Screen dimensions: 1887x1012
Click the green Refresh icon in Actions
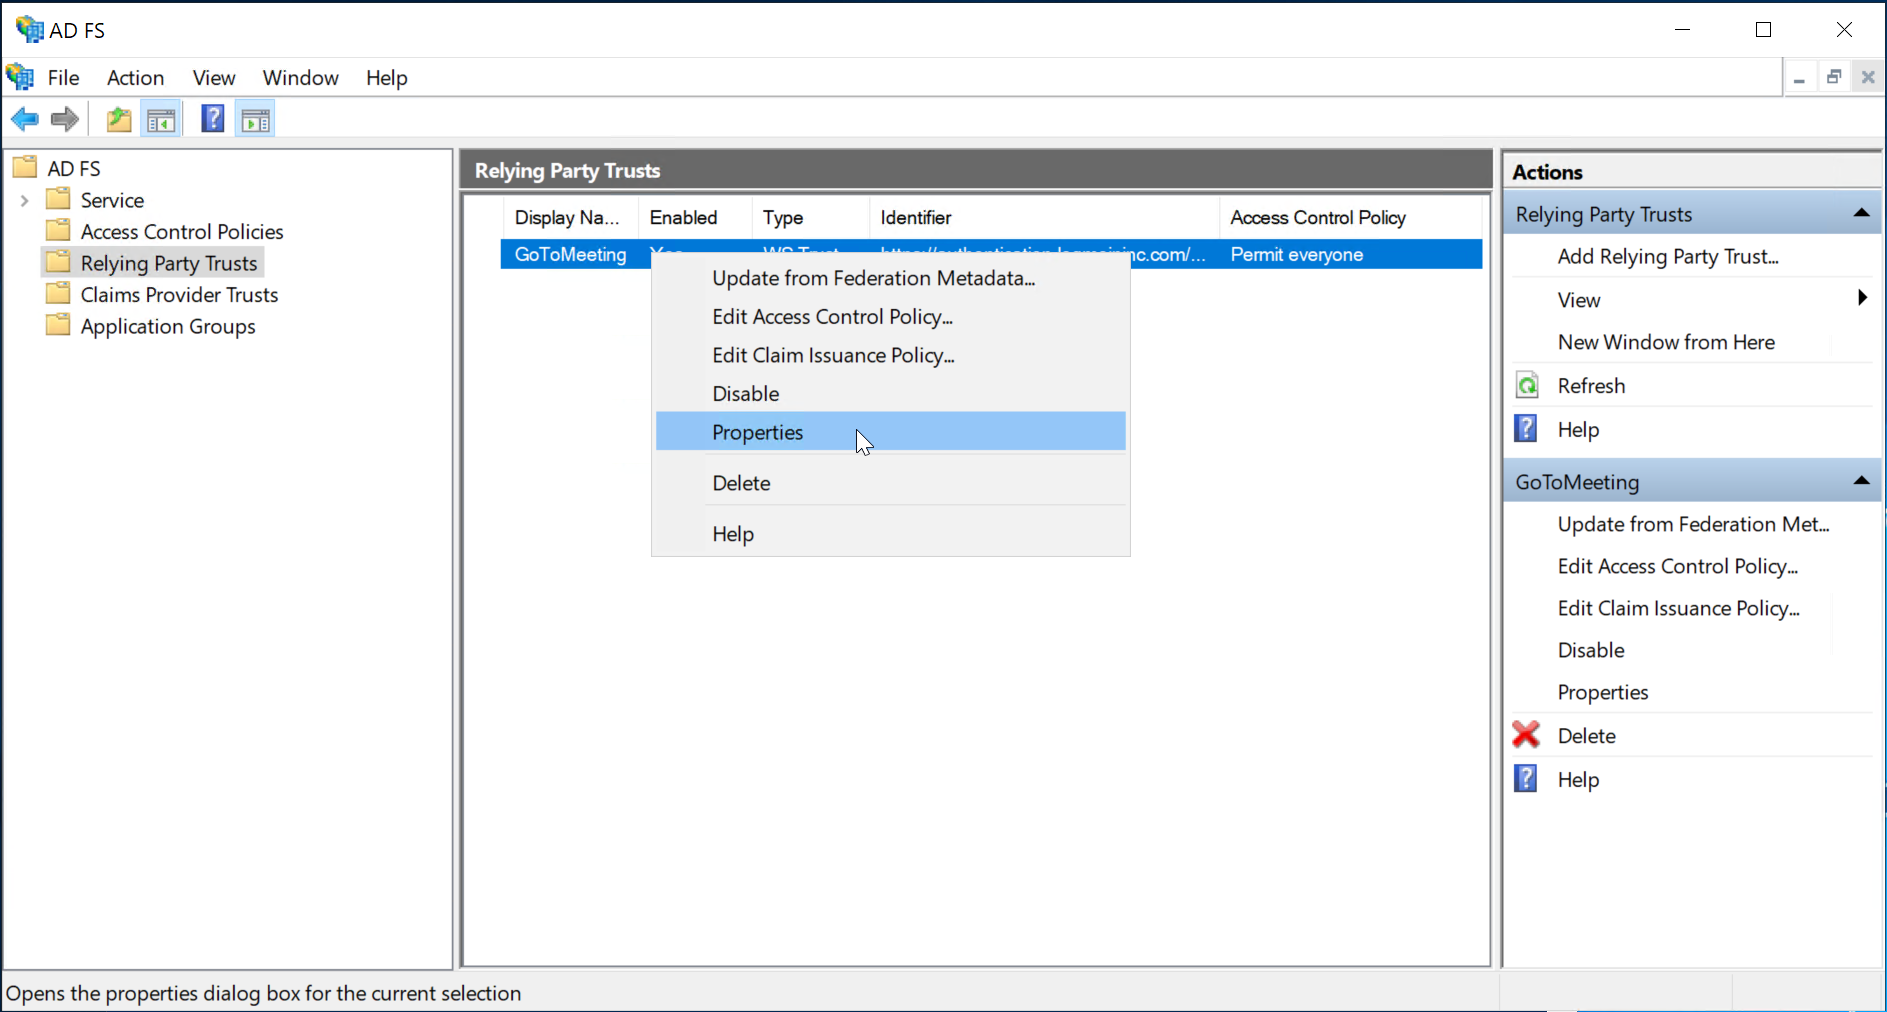1527,386
